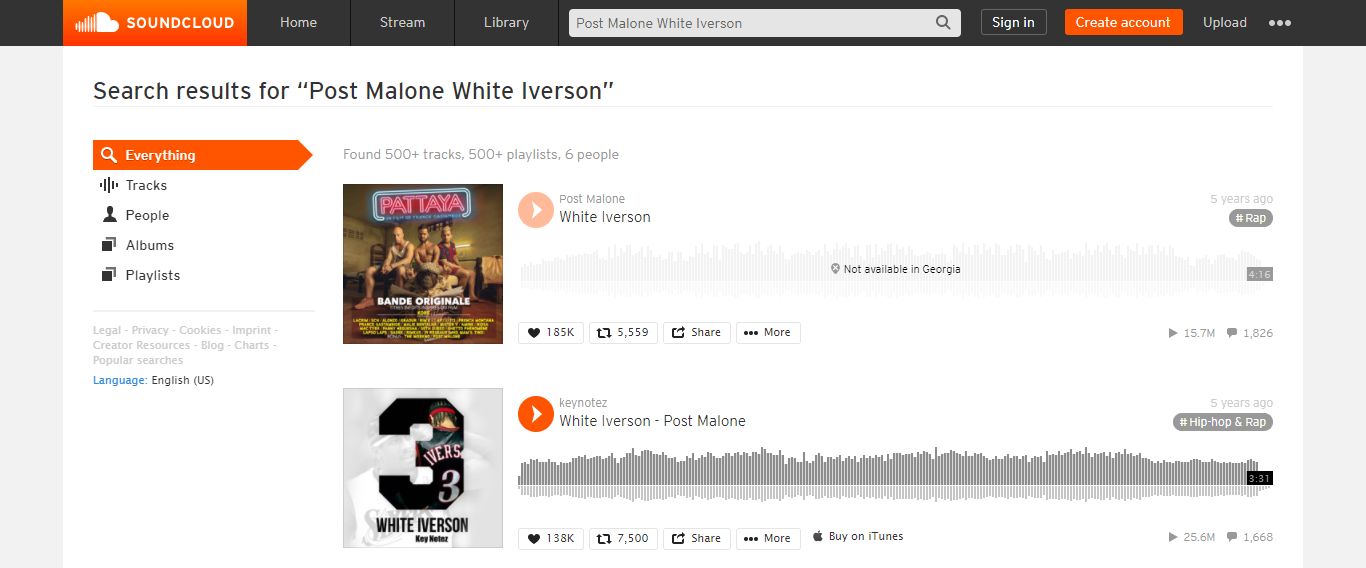Open the Stream tab
The image size is (1366, 568).
[402, 22]
